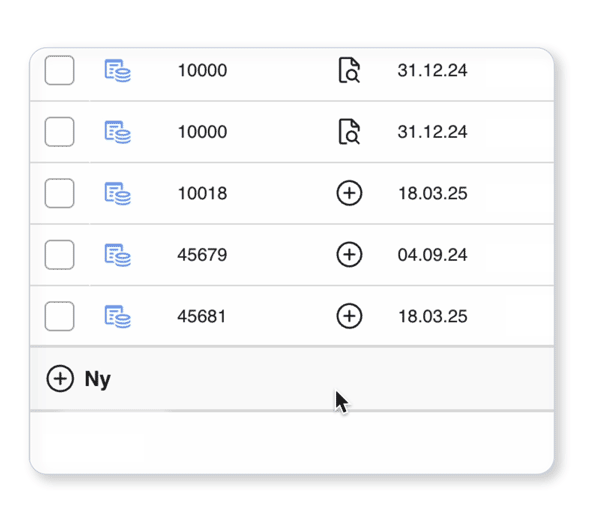
Task: Click the blue coins ledger icon for 45679
Action: tap(117, 255)
